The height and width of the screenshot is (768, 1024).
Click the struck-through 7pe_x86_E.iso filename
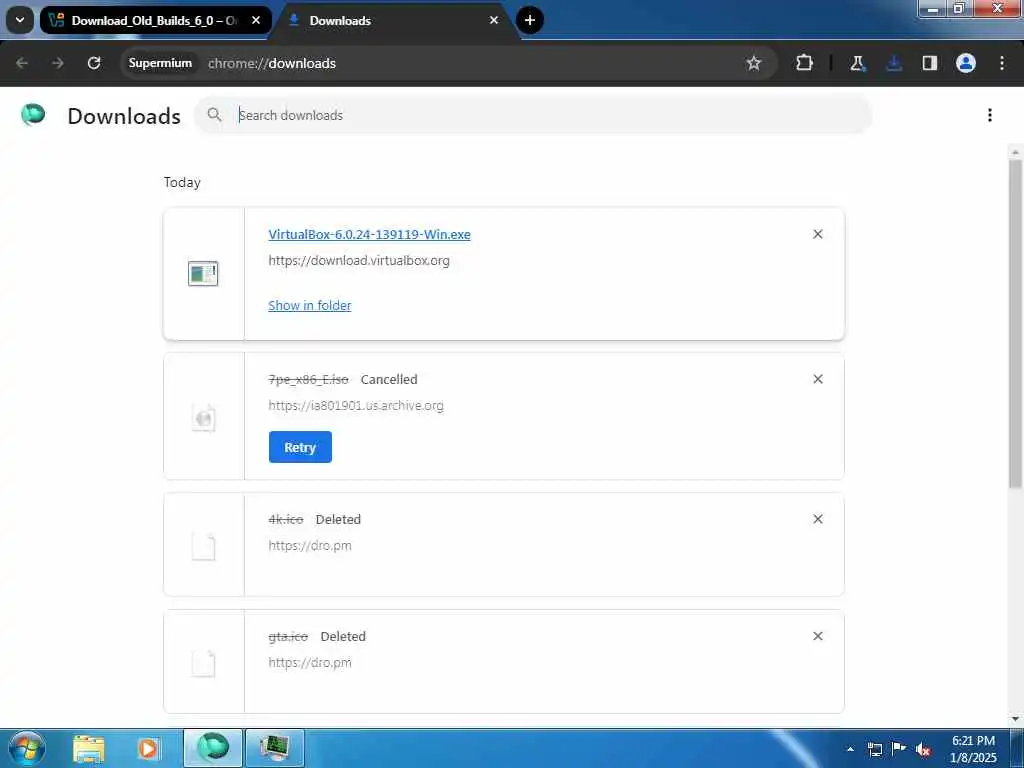308,379
